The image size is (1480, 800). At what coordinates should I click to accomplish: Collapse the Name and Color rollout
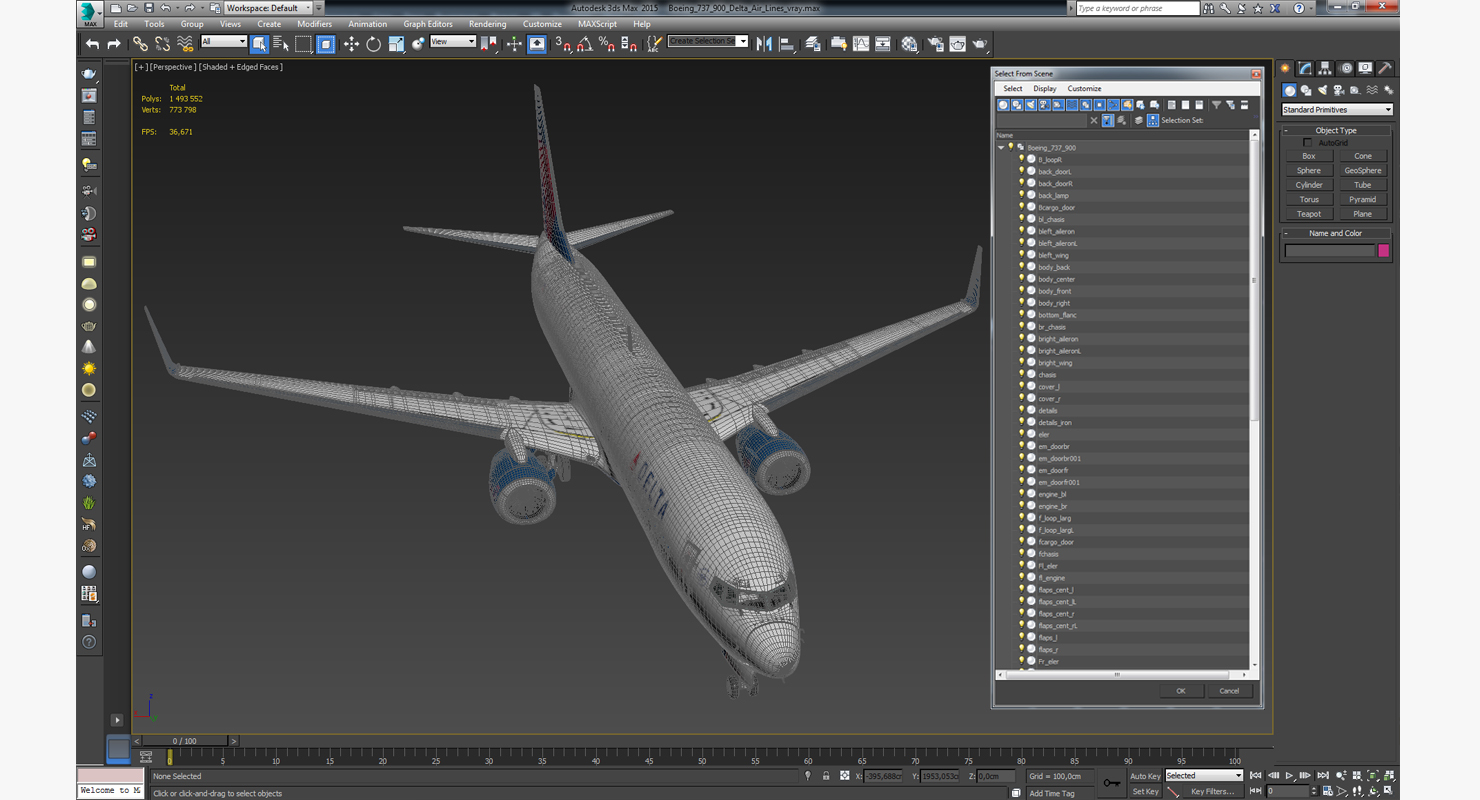click(x=1336, y=233)
